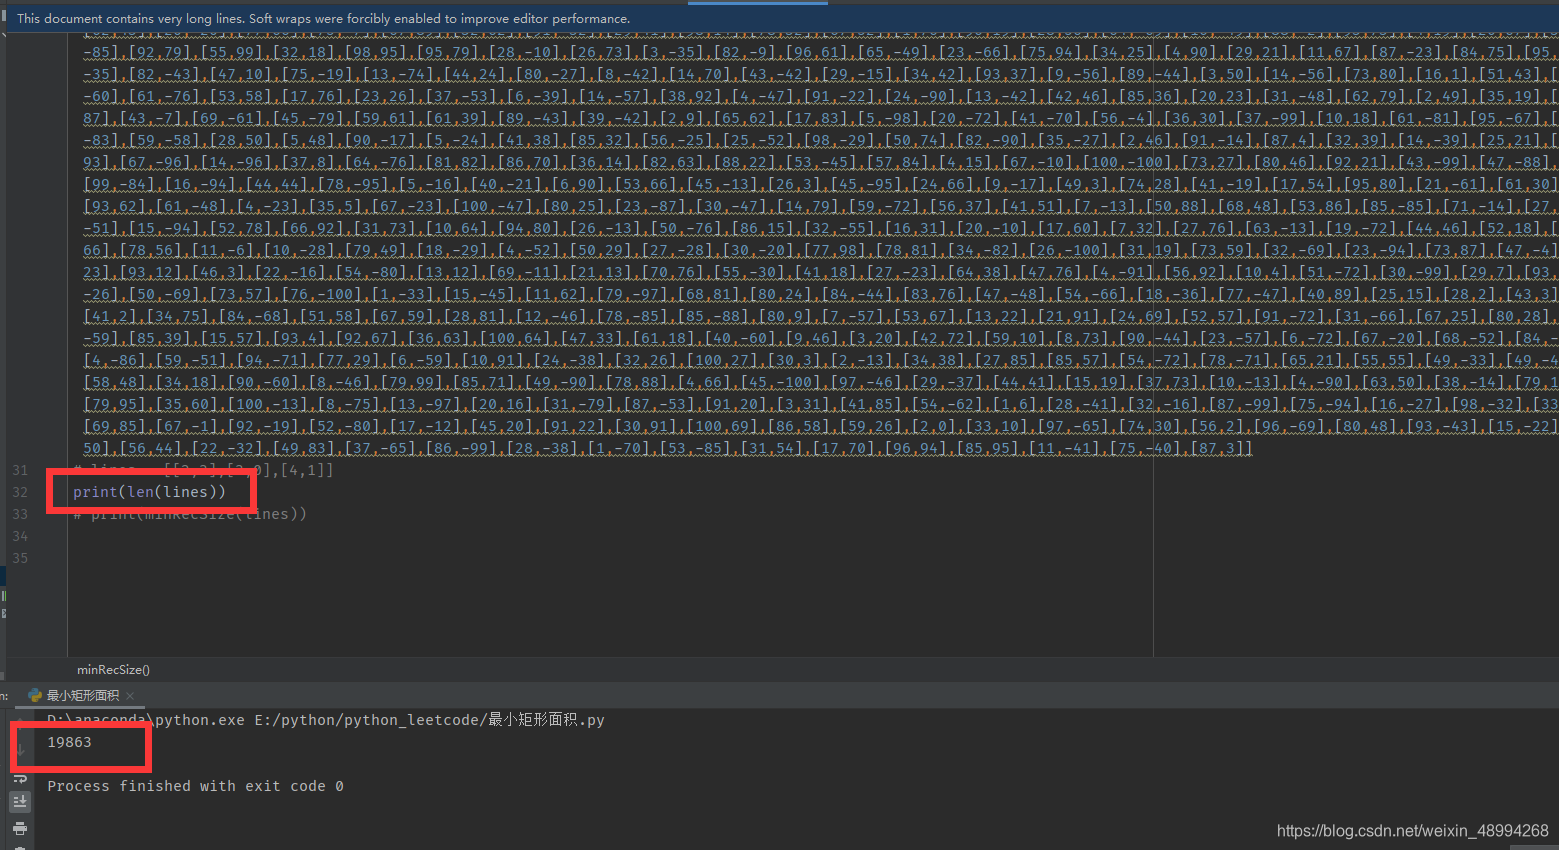Viewport: 1559px width, 850px height.
Task: Click the scroll-to-end icon in Run toolbar
Action: click(x=19, y=802)
